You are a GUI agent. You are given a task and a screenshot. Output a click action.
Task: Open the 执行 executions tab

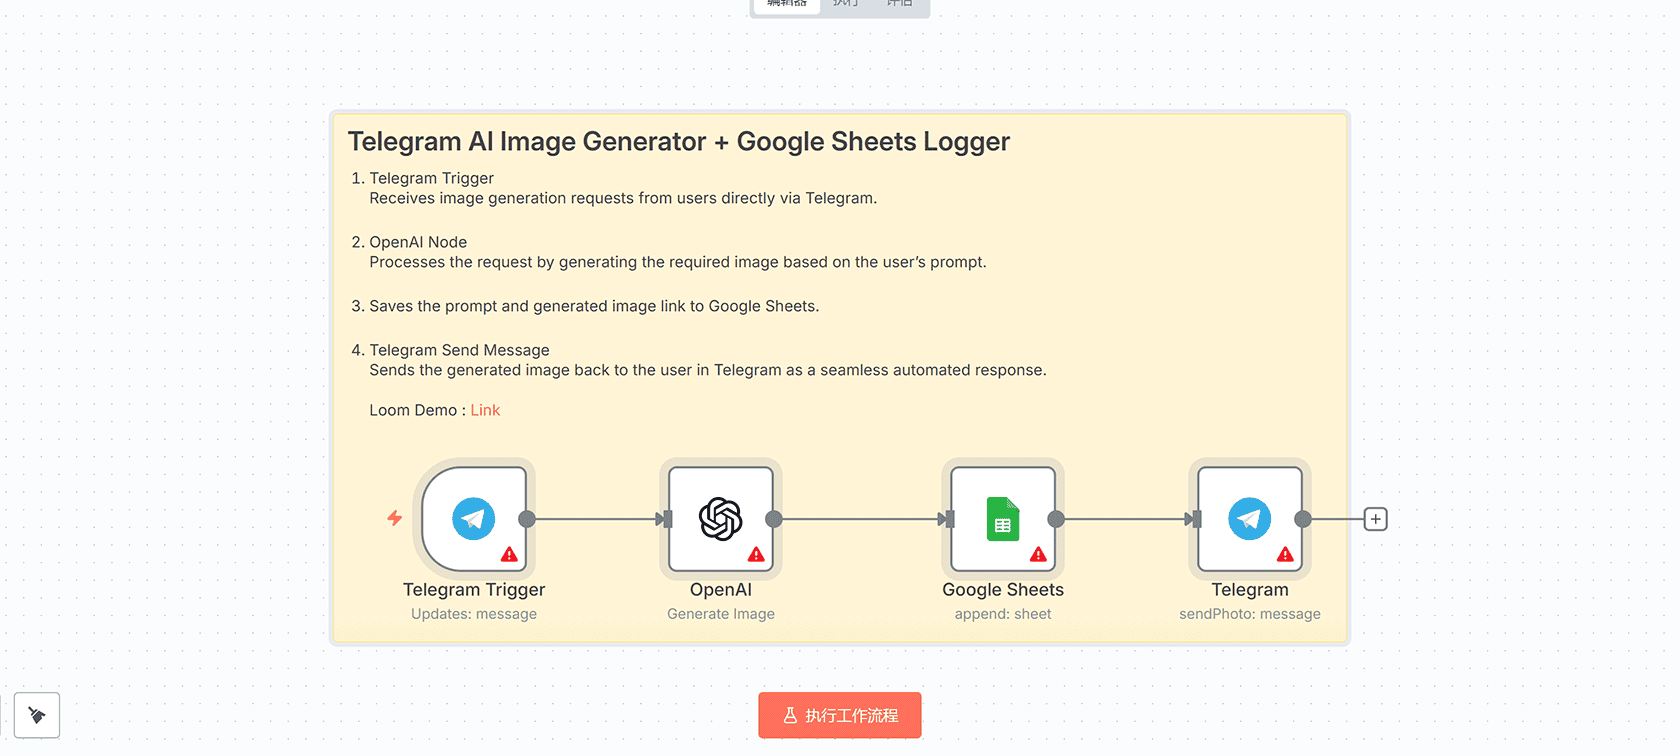point(846,4)
